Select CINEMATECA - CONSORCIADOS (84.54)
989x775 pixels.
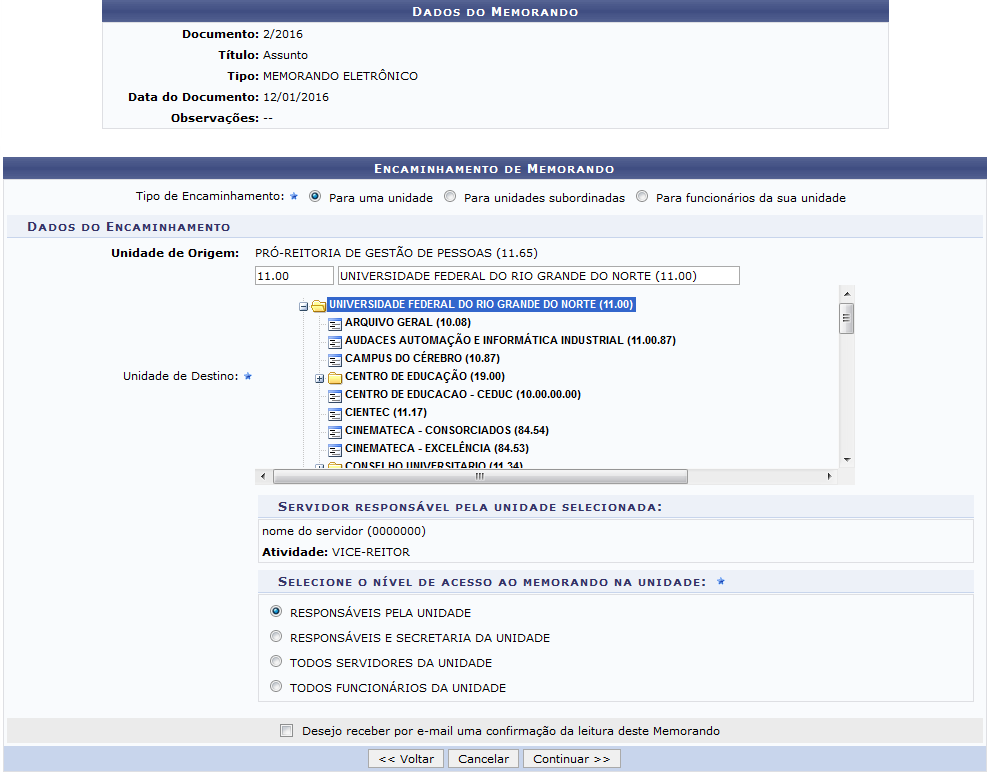tap(447, 431)
